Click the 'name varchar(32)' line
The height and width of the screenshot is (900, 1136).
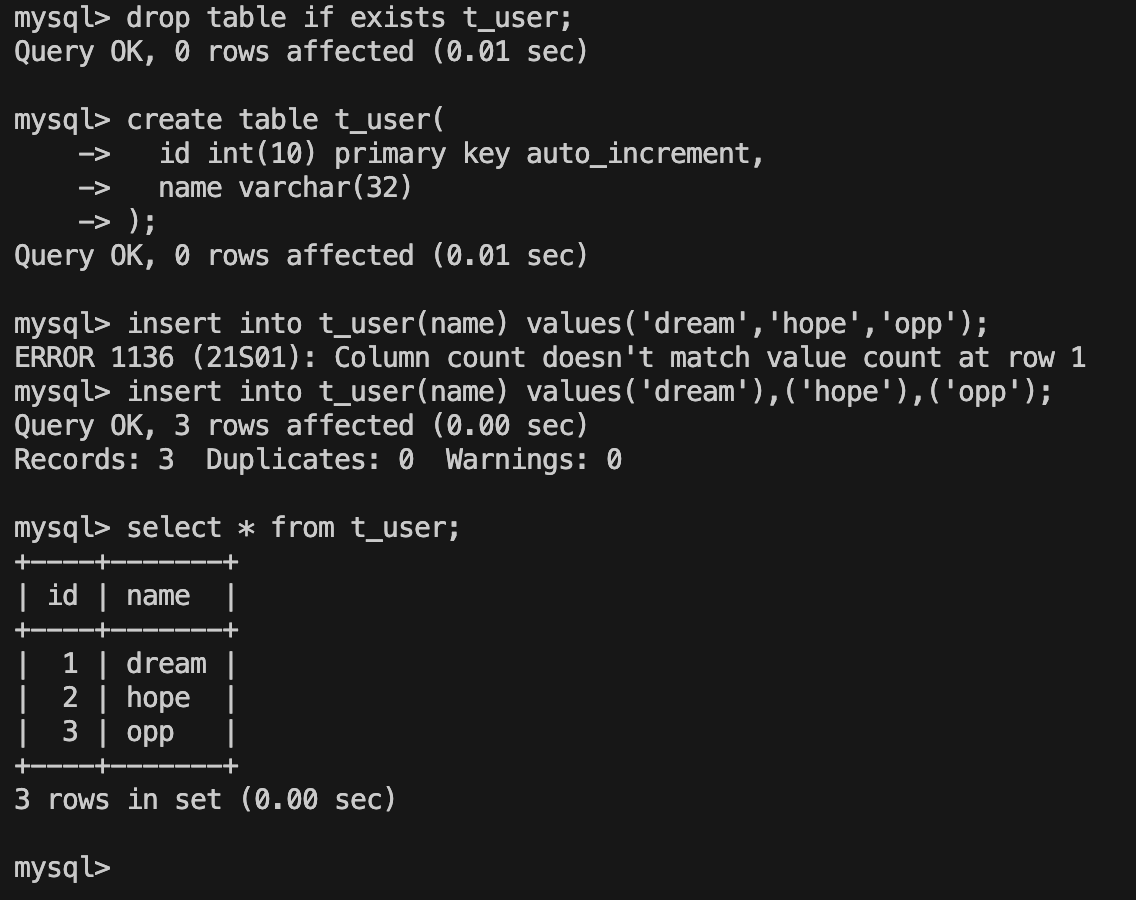tap(285, 188)
